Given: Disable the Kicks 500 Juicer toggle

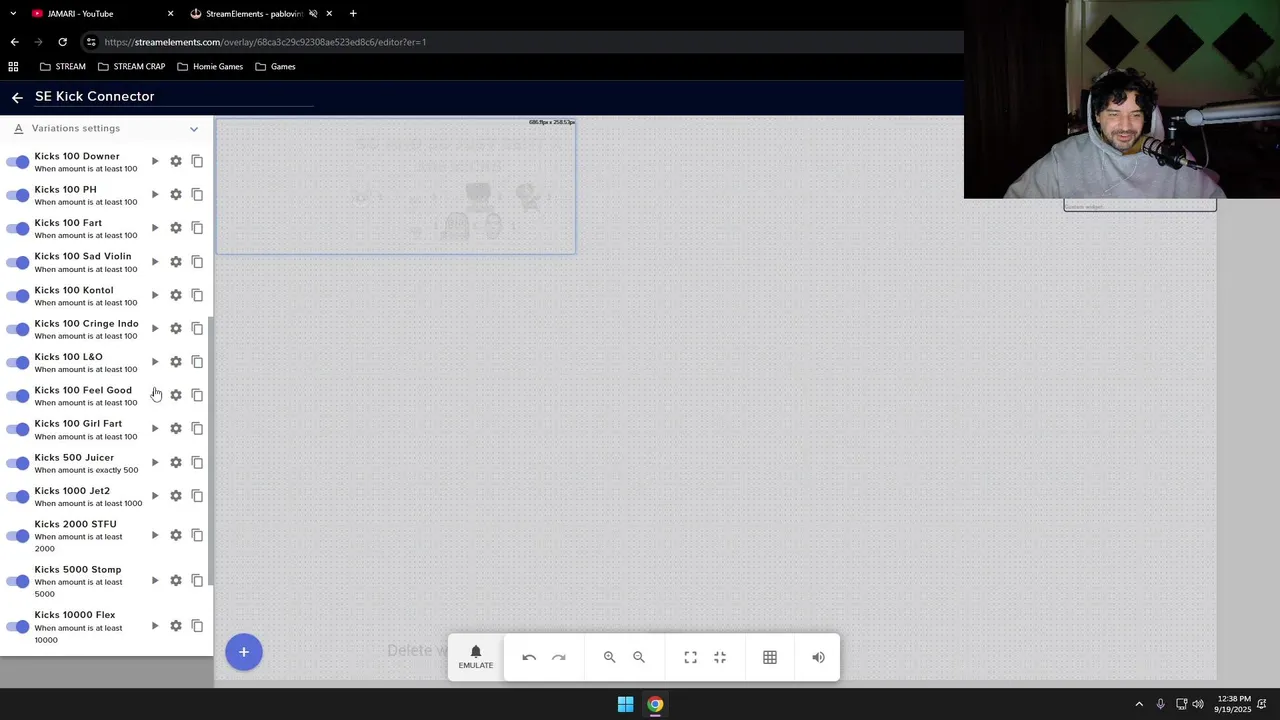Looking at the screenshot, I should (x=18, y=463).
